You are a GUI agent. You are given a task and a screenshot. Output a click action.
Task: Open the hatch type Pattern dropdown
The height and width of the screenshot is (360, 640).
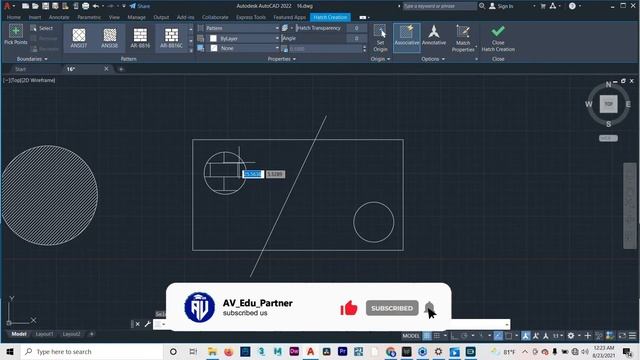click(242, 28)
